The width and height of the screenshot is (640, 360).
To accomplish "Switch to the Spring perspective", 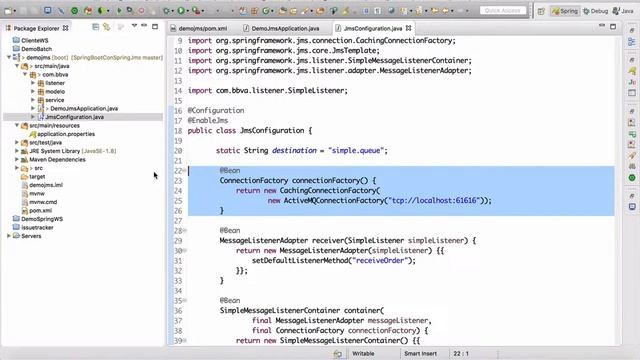I will (x=565, y=11).
